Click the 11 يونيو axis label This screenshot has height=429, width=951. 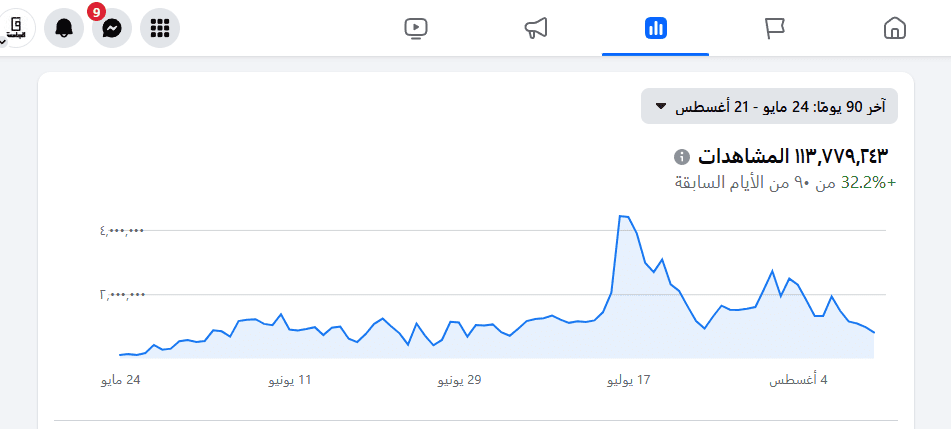pyautogui.click(x=290, y=380)
